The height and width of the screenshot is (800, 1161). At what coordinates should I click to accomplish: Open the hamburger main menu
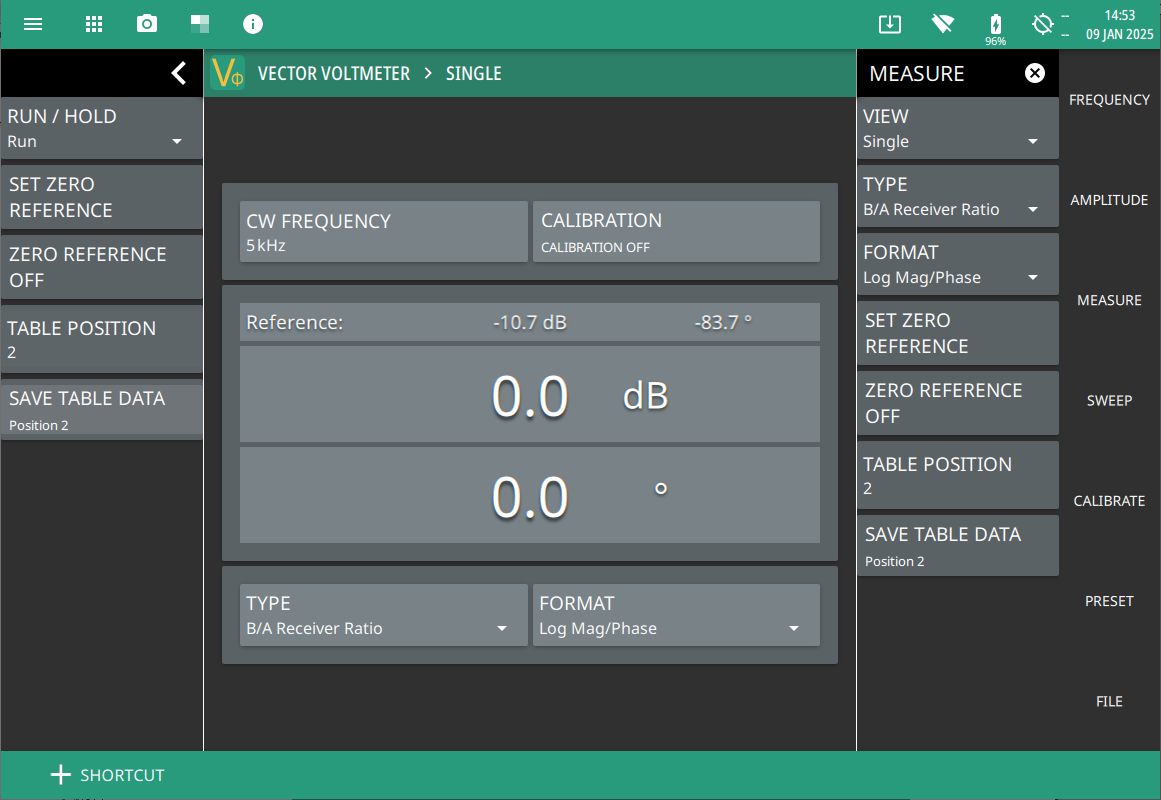[33, 24]
